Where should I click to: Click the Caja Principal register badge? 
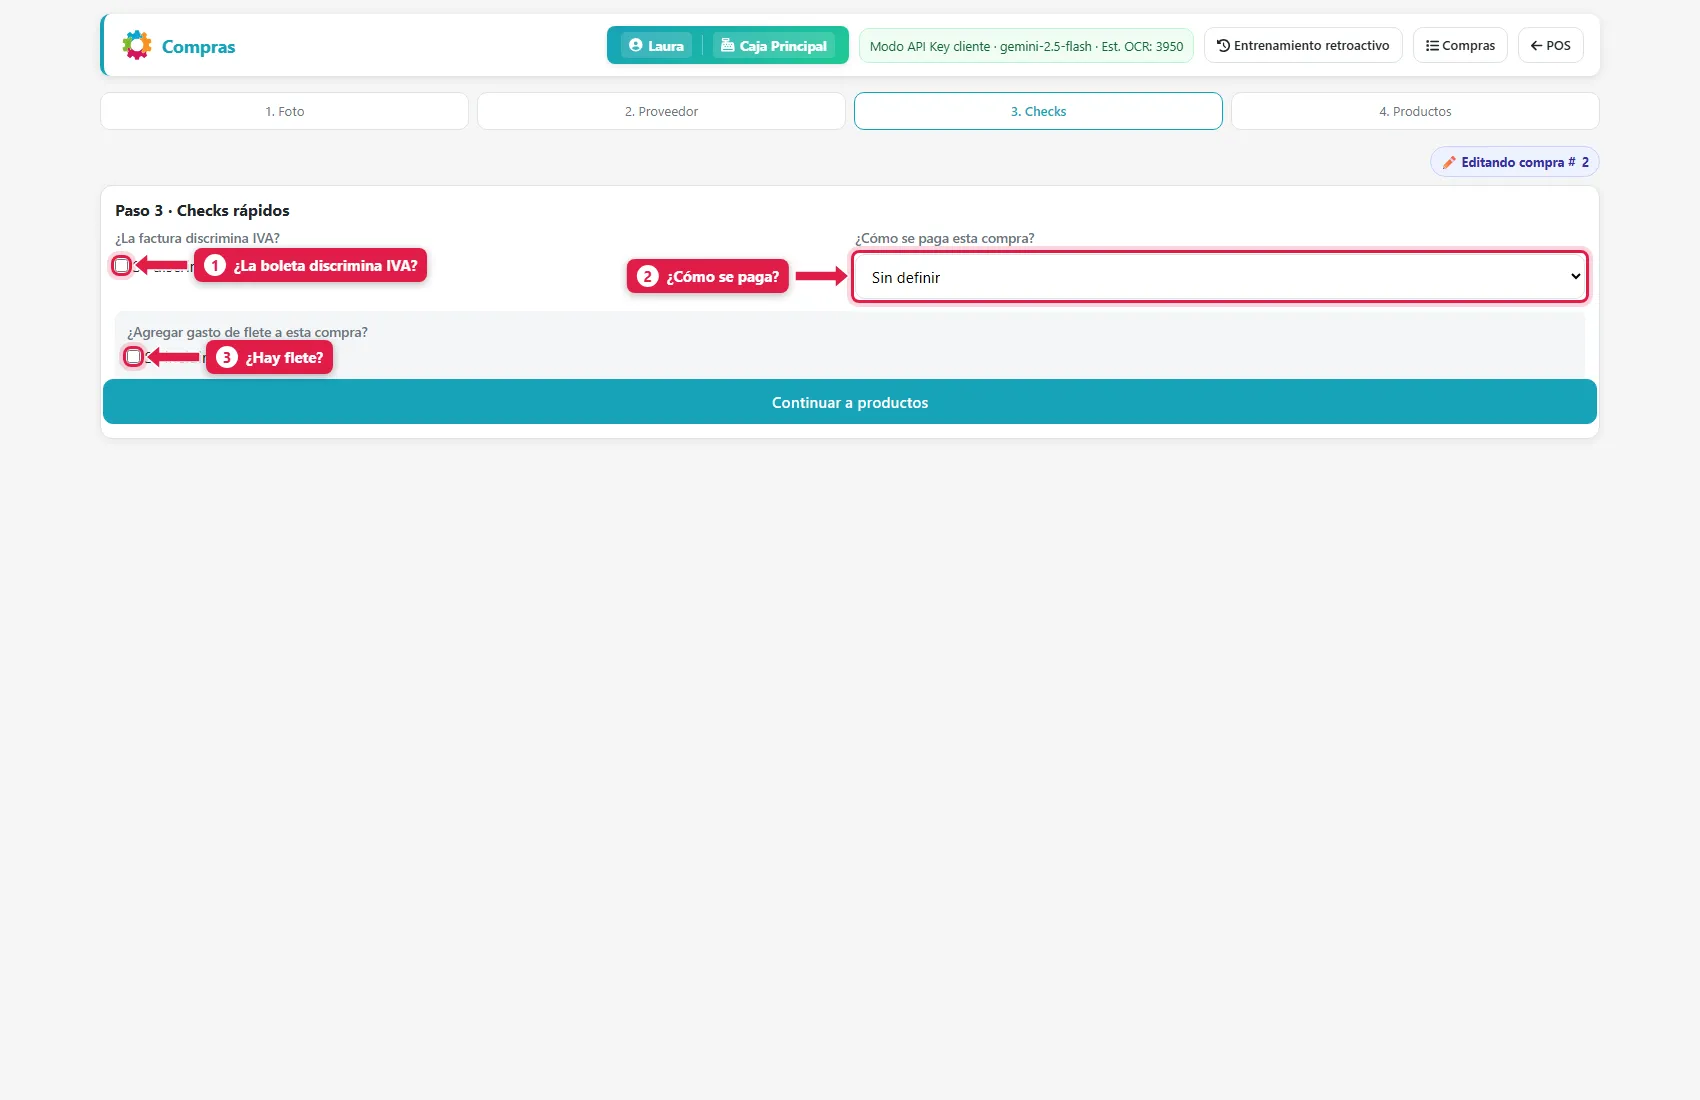pos(774,45)
